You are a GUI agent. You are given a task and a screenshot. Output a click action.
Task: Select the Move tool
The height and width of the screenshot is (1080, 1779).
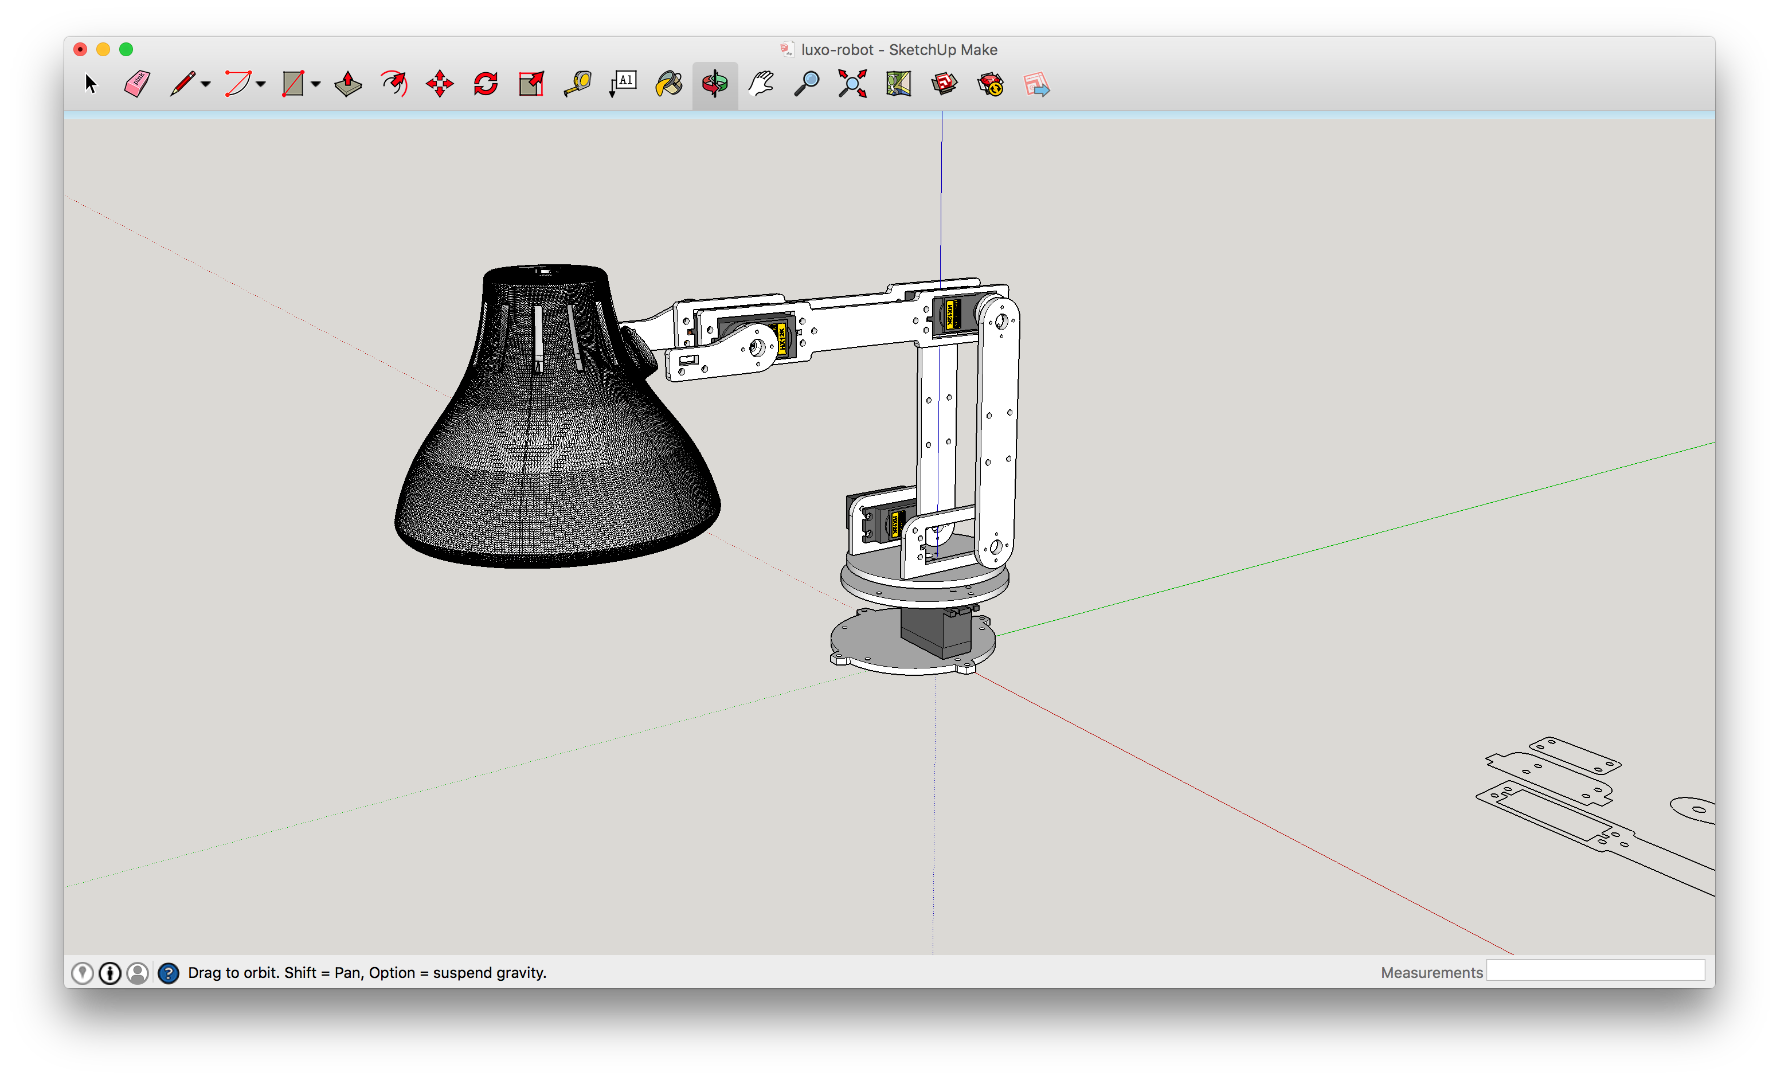pyautogui.click(x=440, y=85)
